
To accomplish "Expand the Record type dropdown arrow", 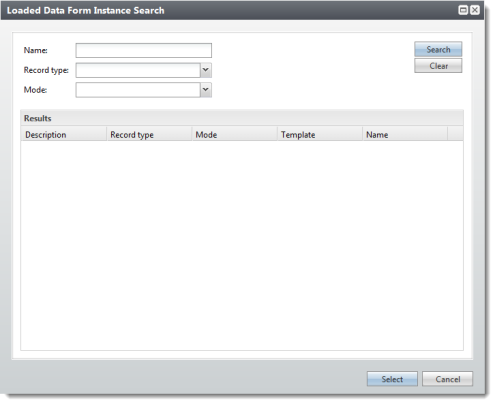I will pos(206,70).
